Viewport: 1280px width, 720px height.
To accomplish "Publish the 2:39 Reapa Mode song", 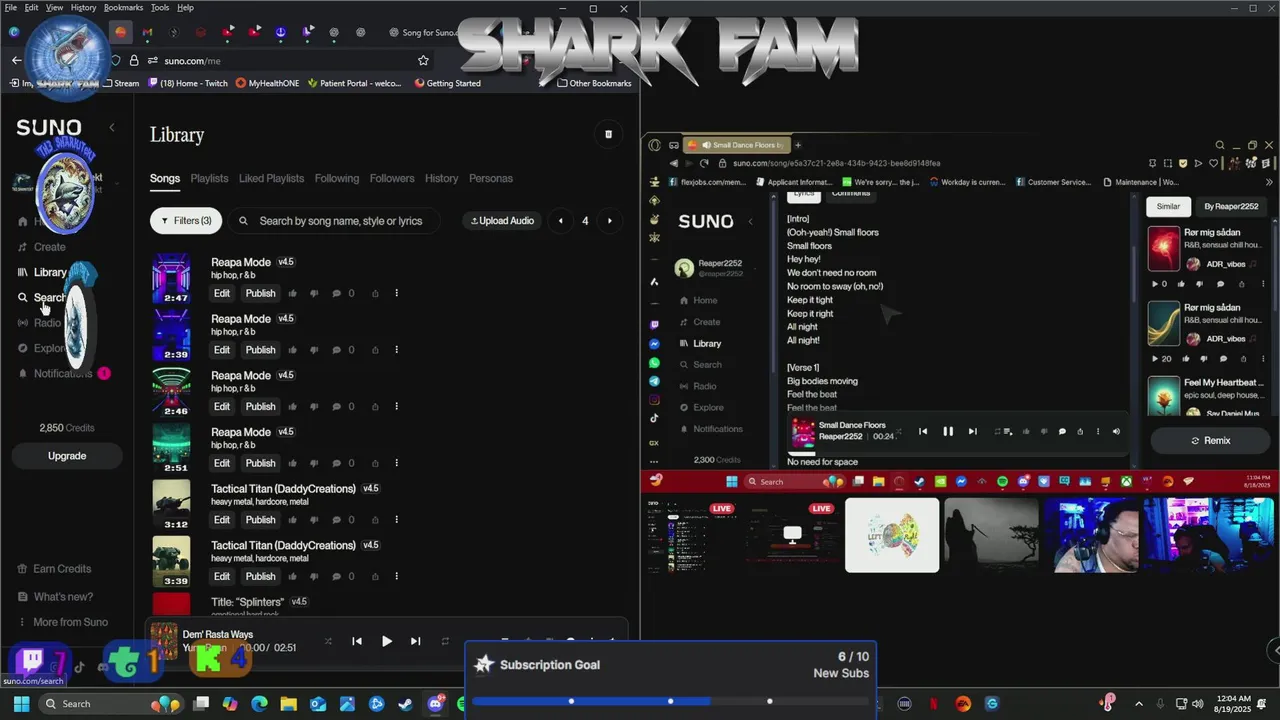I will tap(260, 350).
